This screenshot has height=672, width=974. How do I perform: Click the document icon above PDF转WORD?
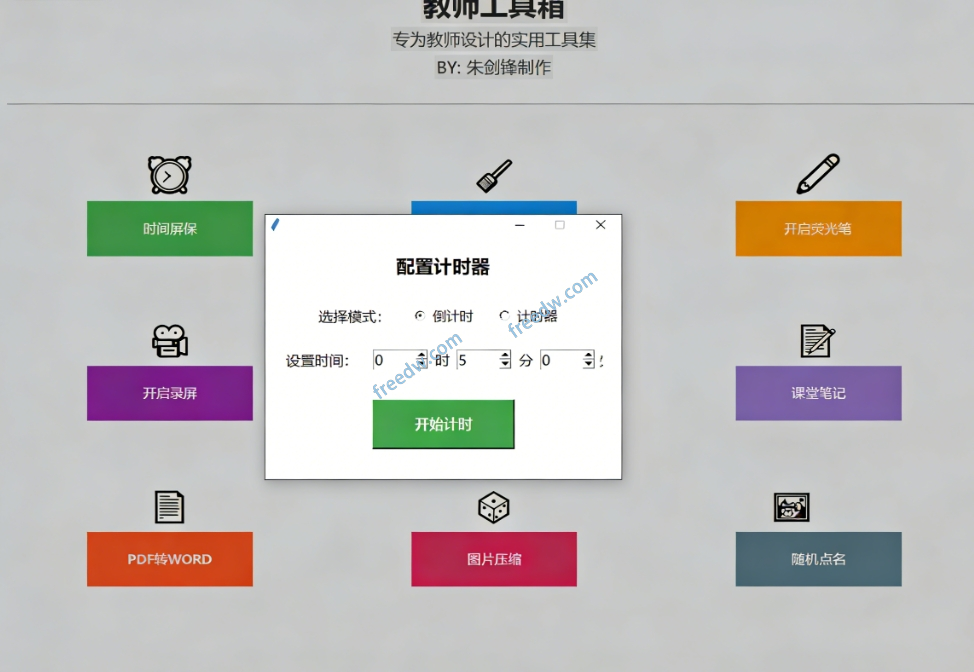coord(169,506)
